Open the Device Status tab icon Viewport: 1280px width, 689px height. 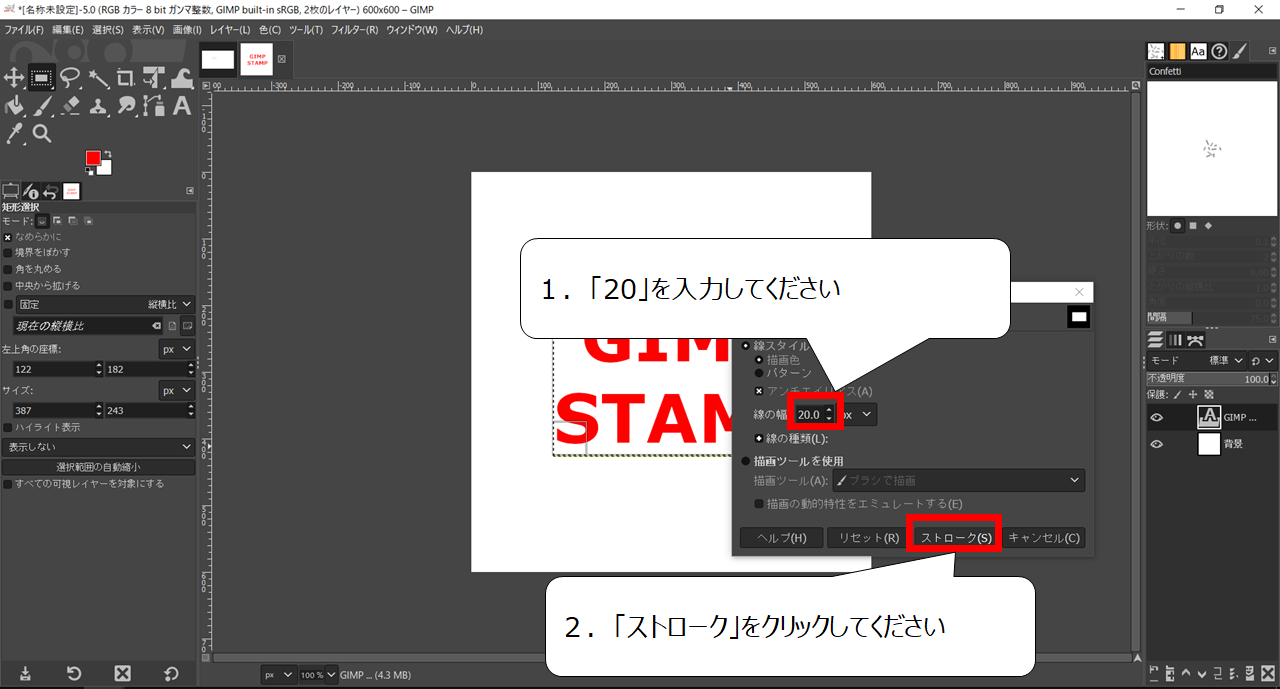pyautogui.click(x=31, y=191)
